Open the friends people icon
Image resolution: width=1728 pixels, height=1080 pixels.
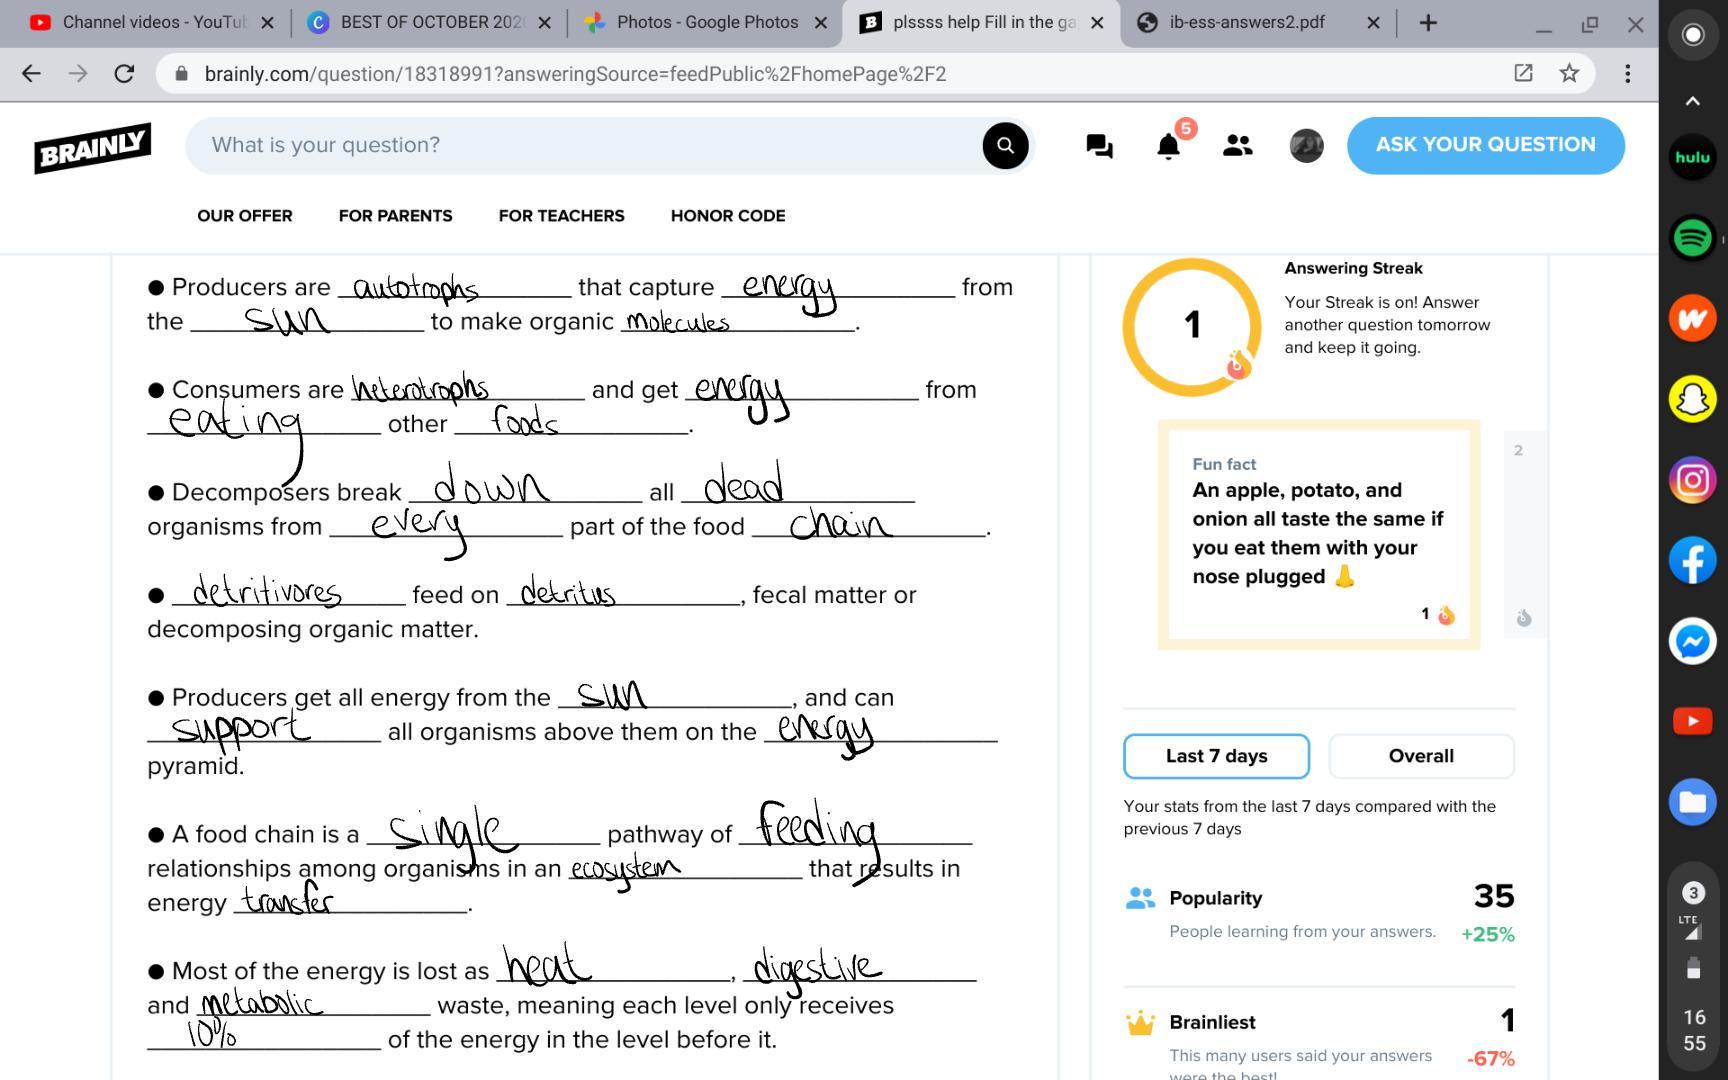[1237, 146]
